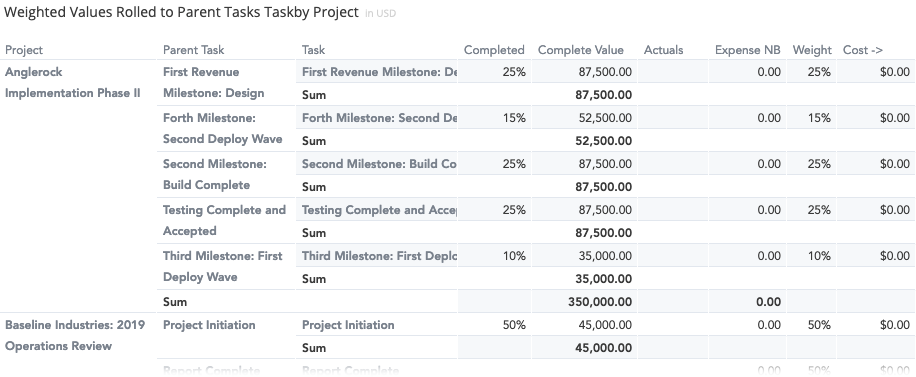Click 25% weight for Testing Complete row
Screen dimensions: 916x377
[x=819, y=210]
